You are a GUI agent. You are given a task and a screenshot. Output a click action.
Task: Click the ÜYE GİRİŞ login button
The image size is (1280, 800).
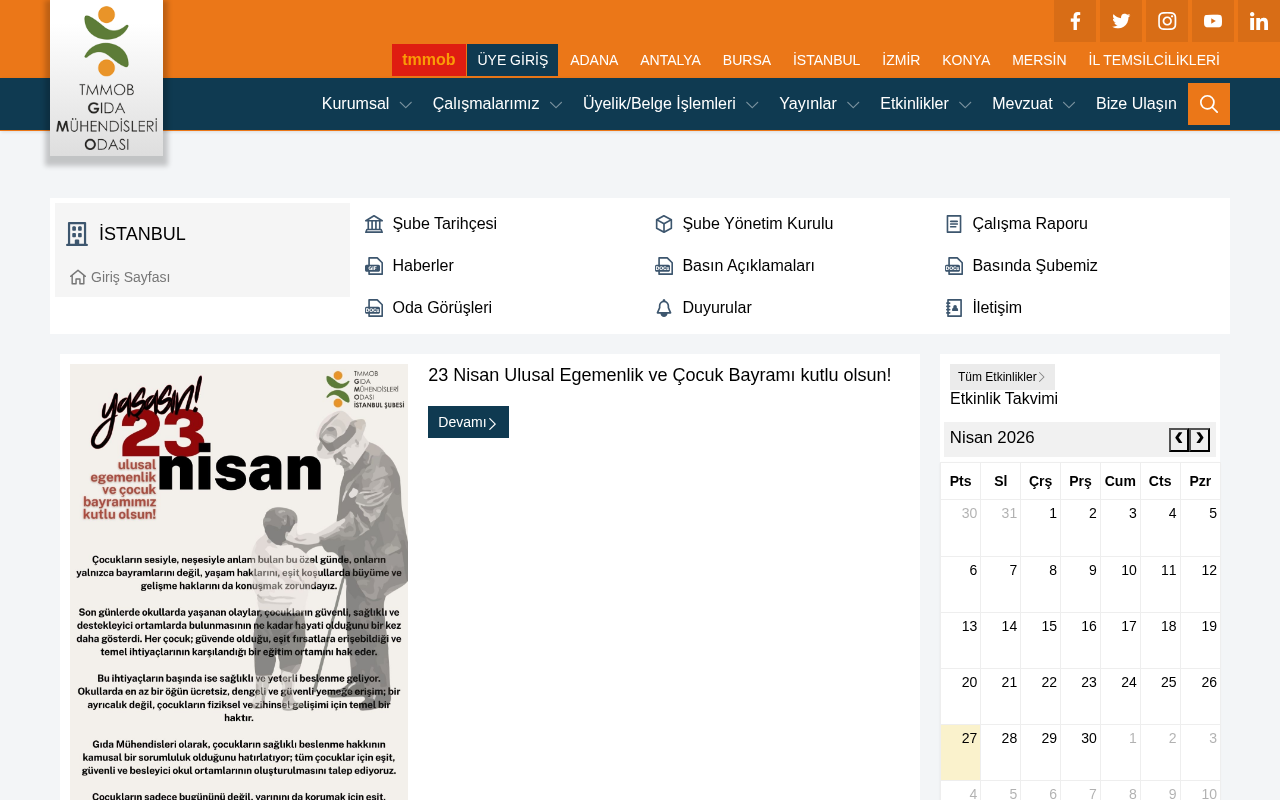click(x=513, y=60)
